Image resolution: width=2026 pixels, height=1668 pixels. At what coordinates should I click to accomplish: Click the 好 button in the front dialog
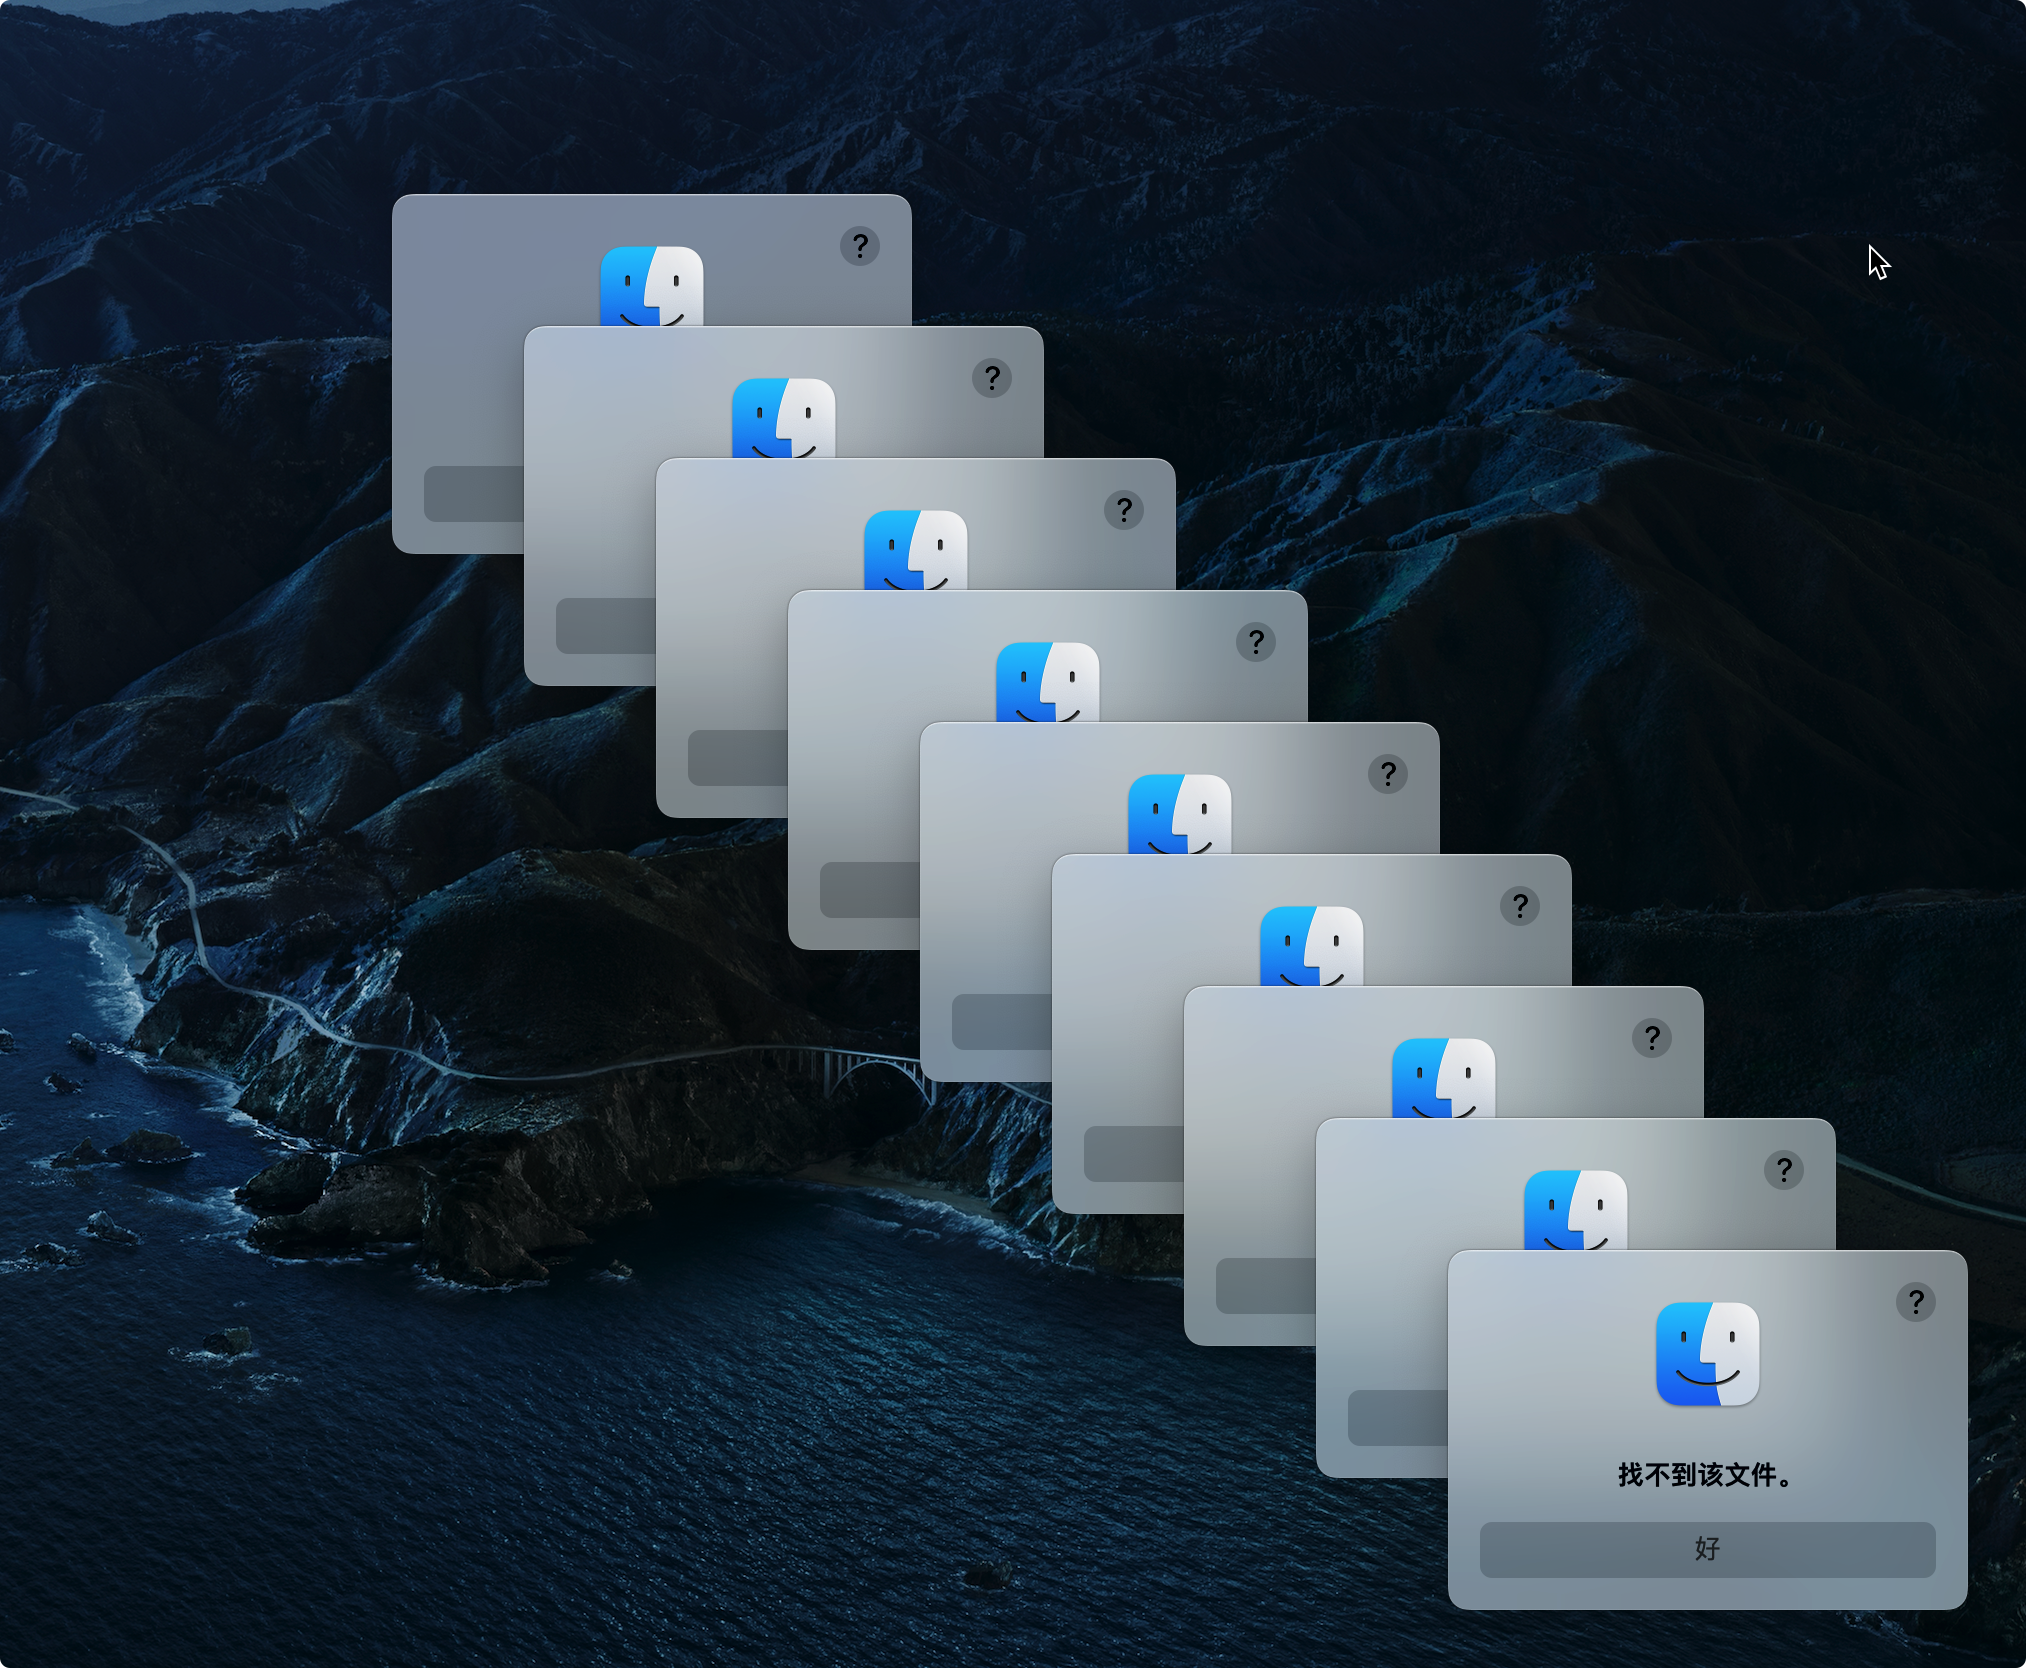[1707, 1549]
